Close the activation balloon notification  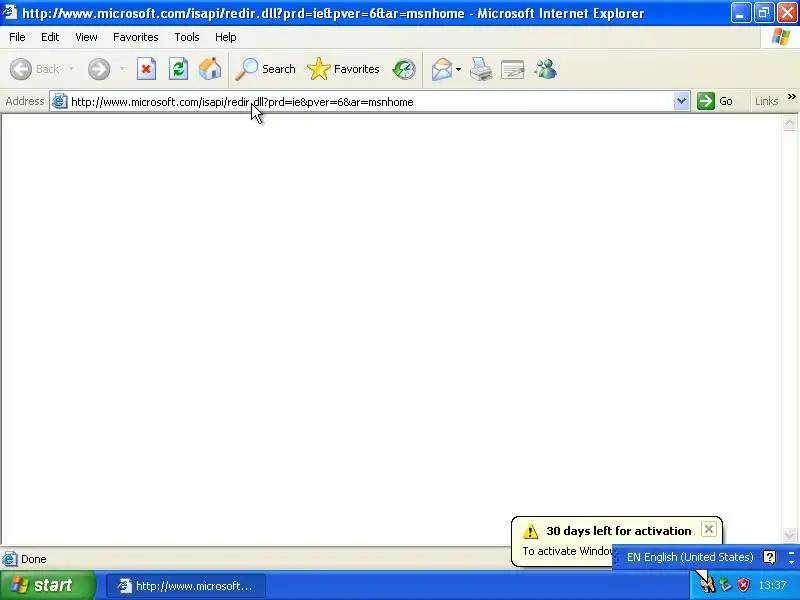click(709, 529)
